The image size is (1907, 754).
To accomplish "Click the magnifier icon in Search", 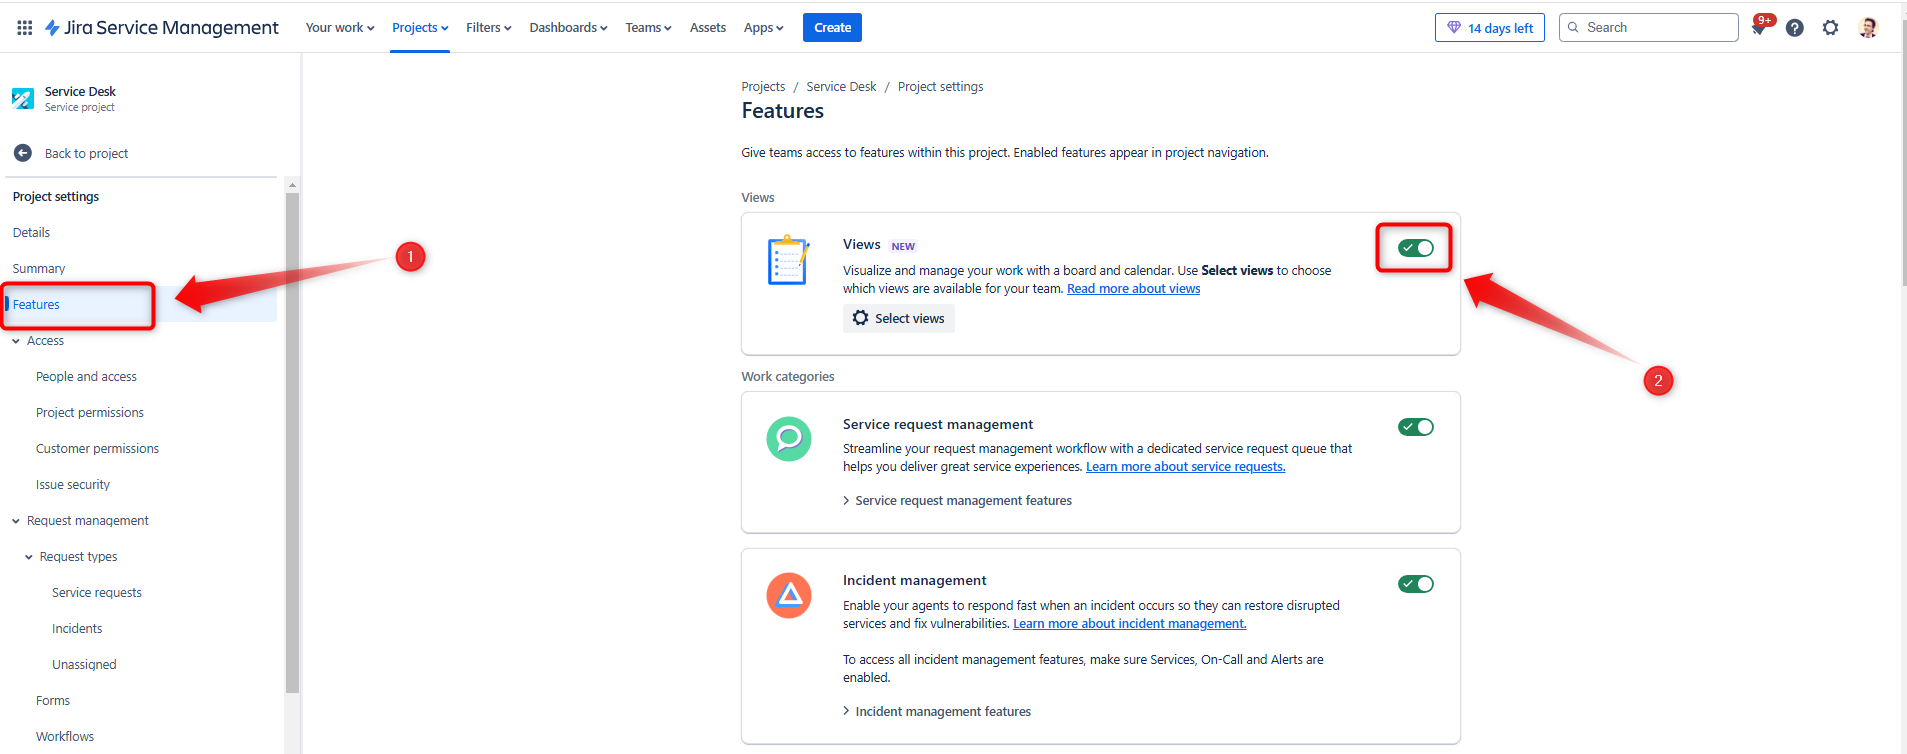I will [1574, 28].
